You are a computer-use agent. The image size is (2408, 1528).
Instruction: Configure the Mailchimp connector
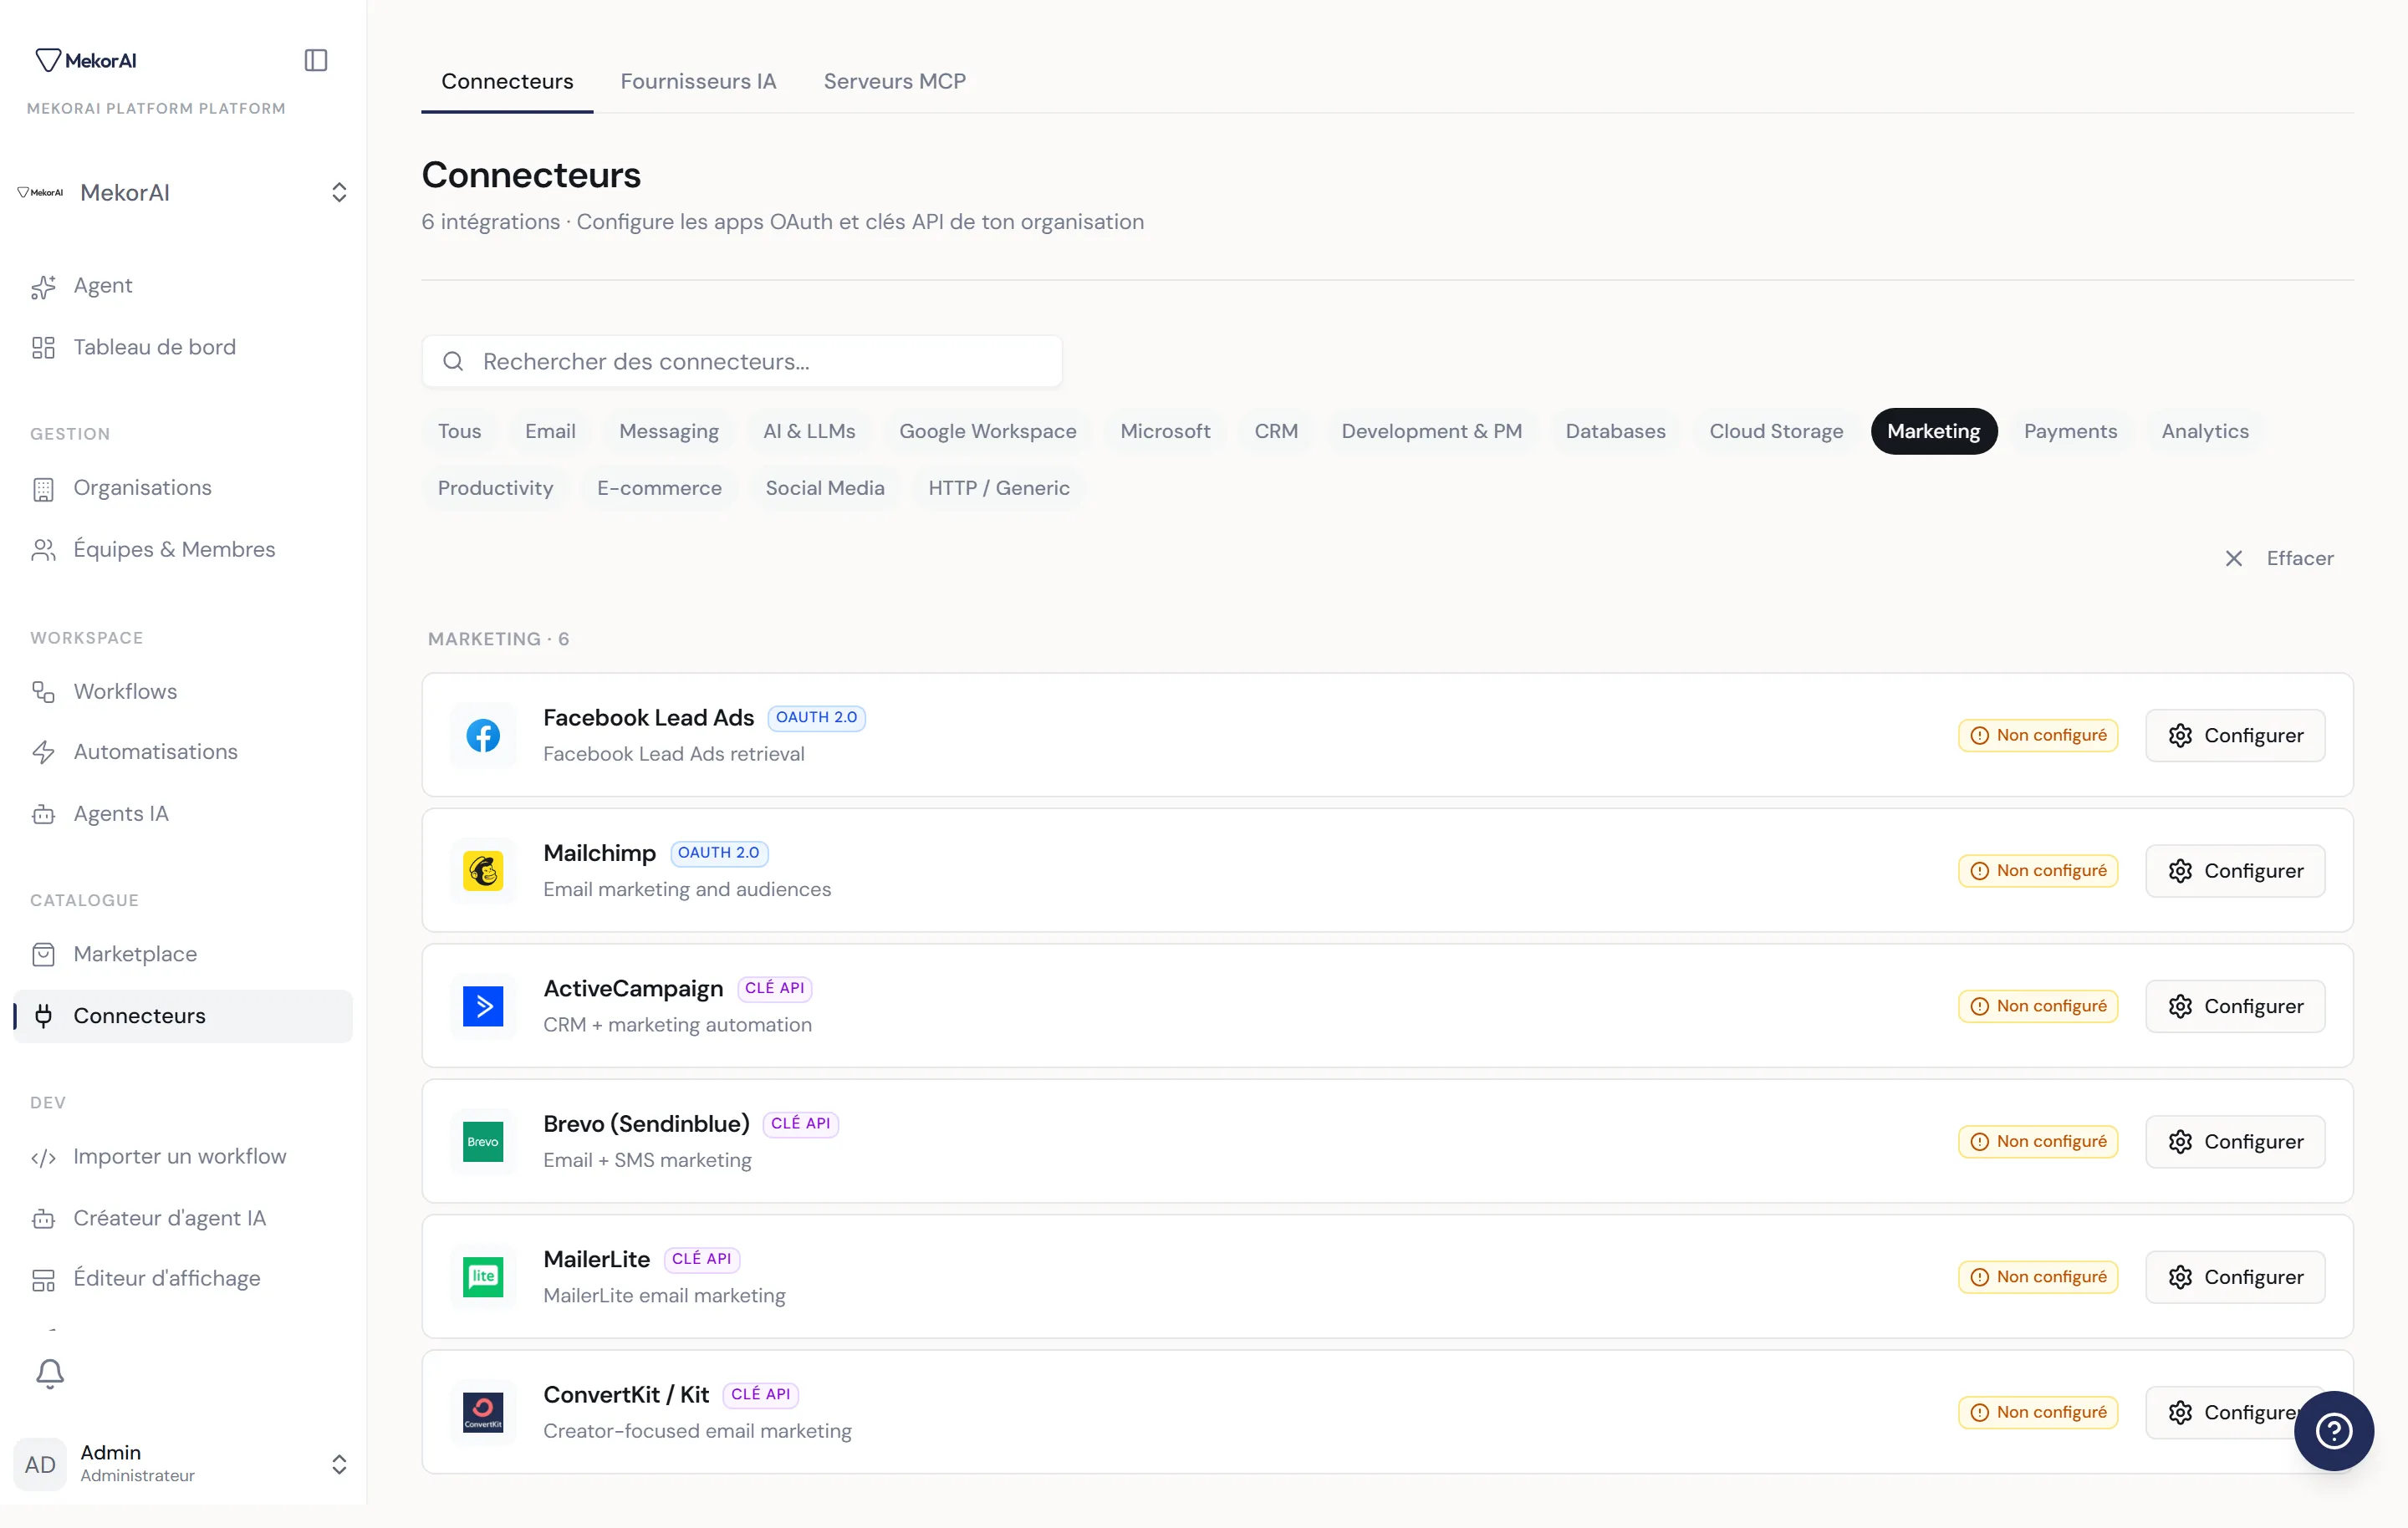tap(2235, 871)
